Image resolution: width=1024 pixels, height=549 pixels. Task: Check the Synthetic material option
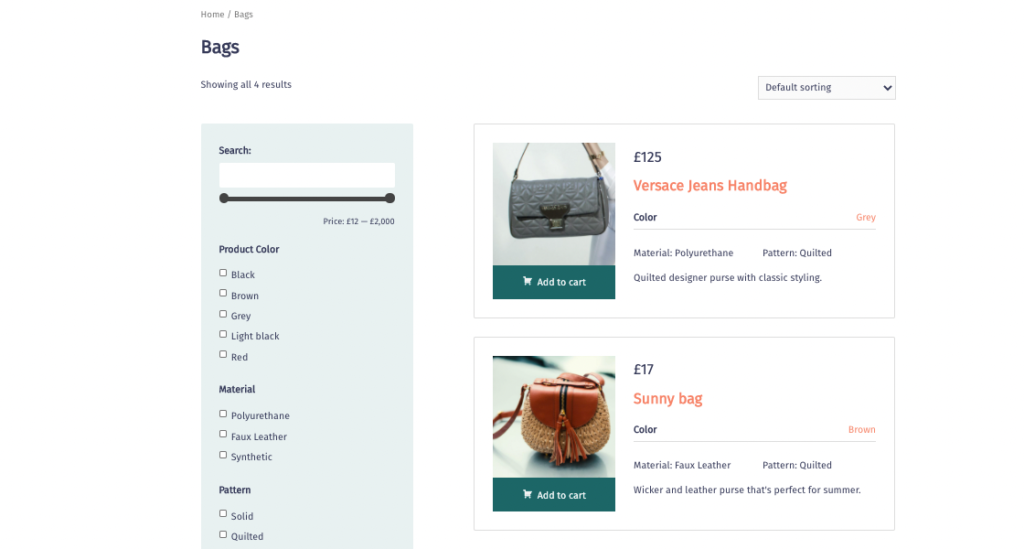(223, 455)
